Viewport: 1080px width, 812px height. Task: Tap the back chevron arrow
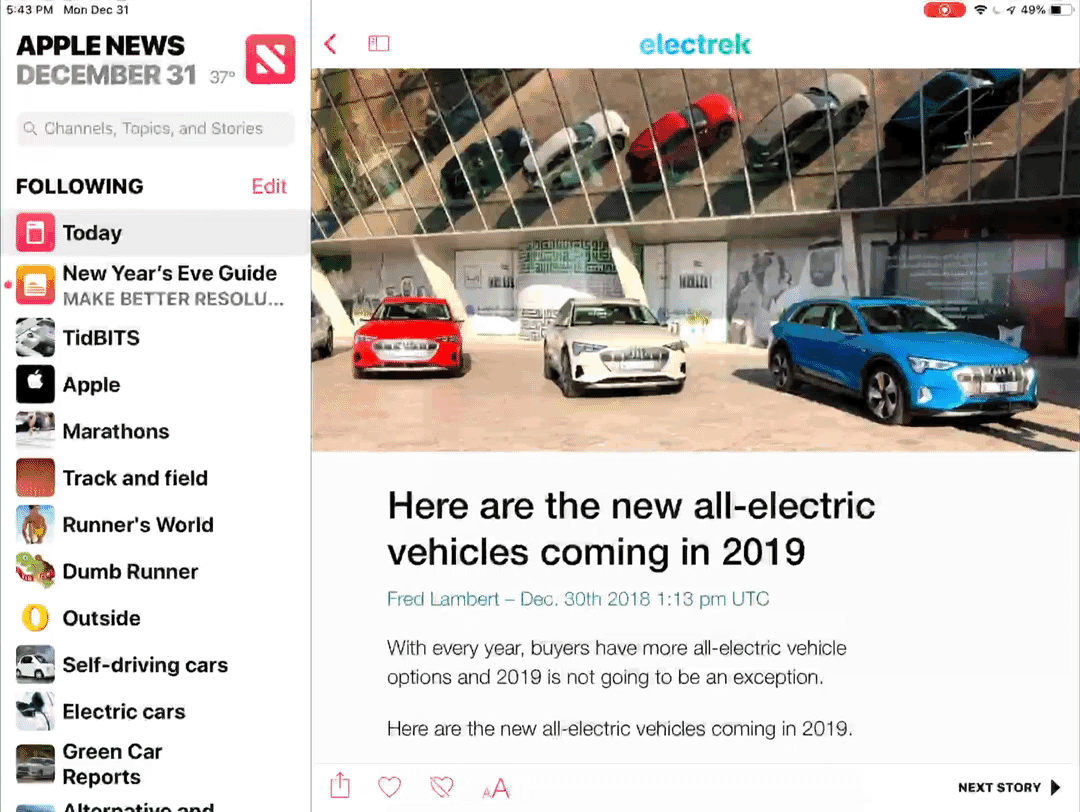pos(331,44)
